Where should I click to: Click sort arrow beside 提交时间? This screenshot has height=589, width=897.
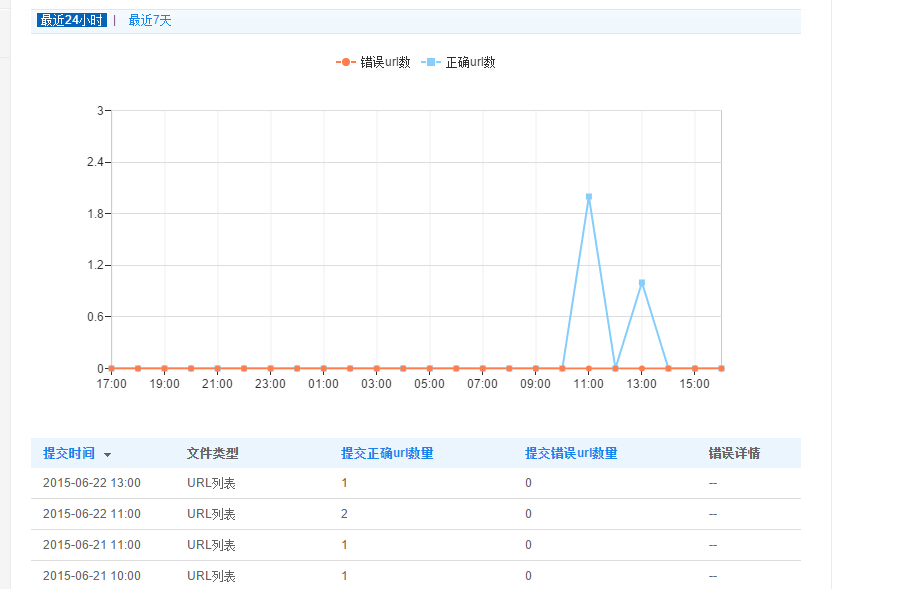coord(107,454)
